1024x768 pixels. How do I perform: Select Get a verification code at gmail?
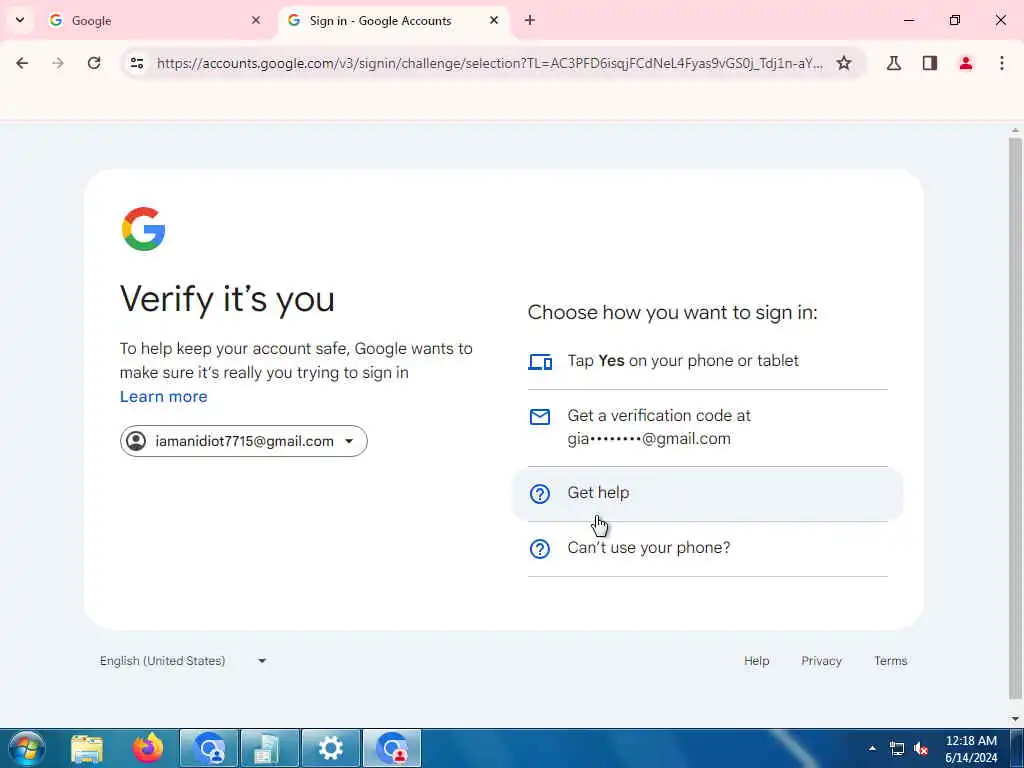tap(708, 428)
